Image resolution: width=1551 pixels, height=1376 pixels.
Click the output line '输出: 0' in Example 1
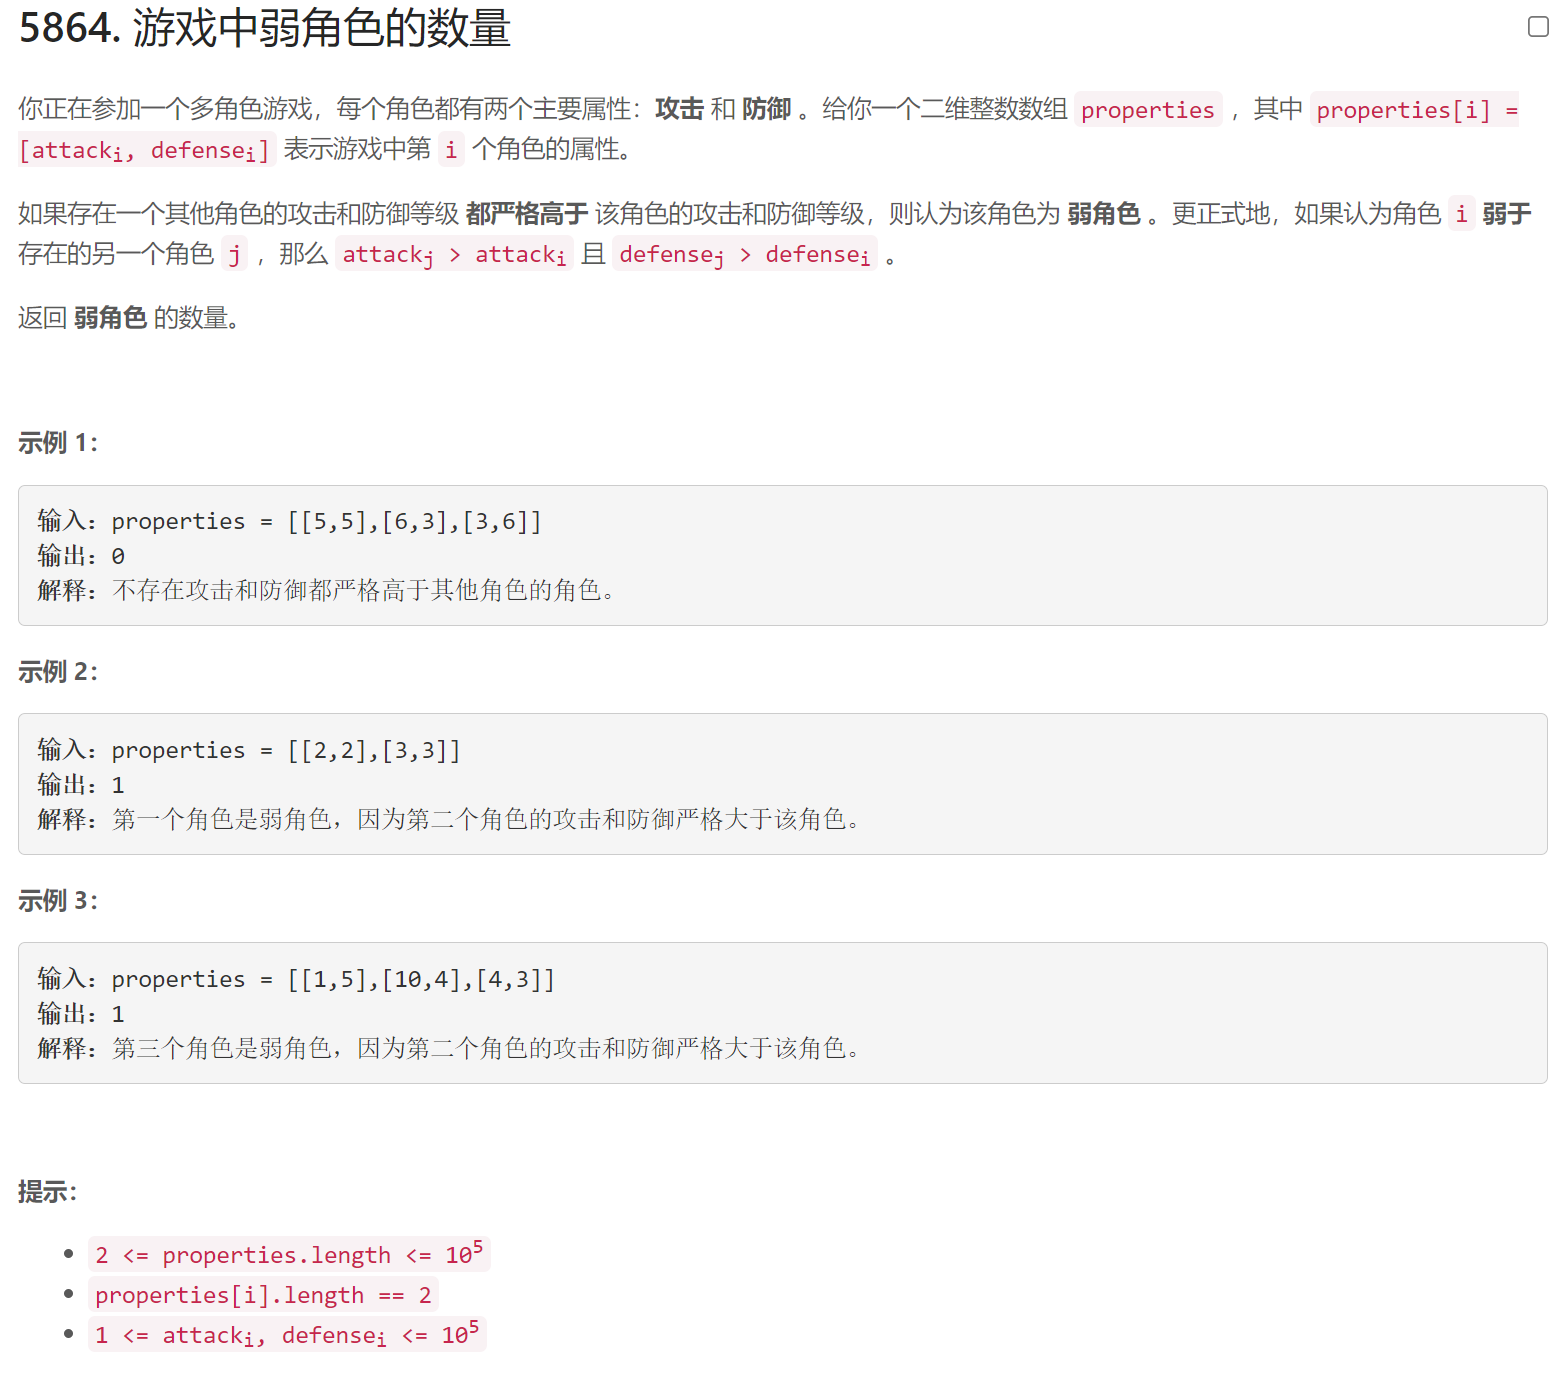(x=81, y=556)
